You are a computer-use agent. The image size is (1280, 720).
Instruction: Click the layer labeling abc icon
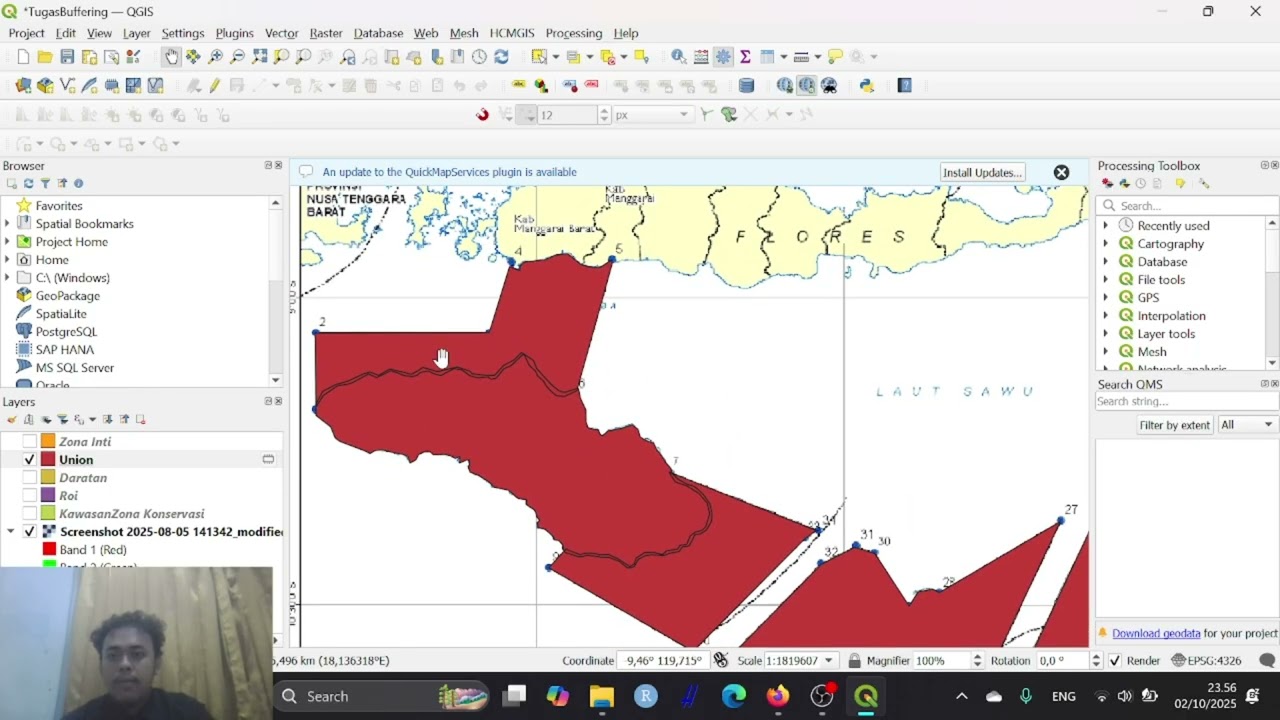[x=518, y=86]
